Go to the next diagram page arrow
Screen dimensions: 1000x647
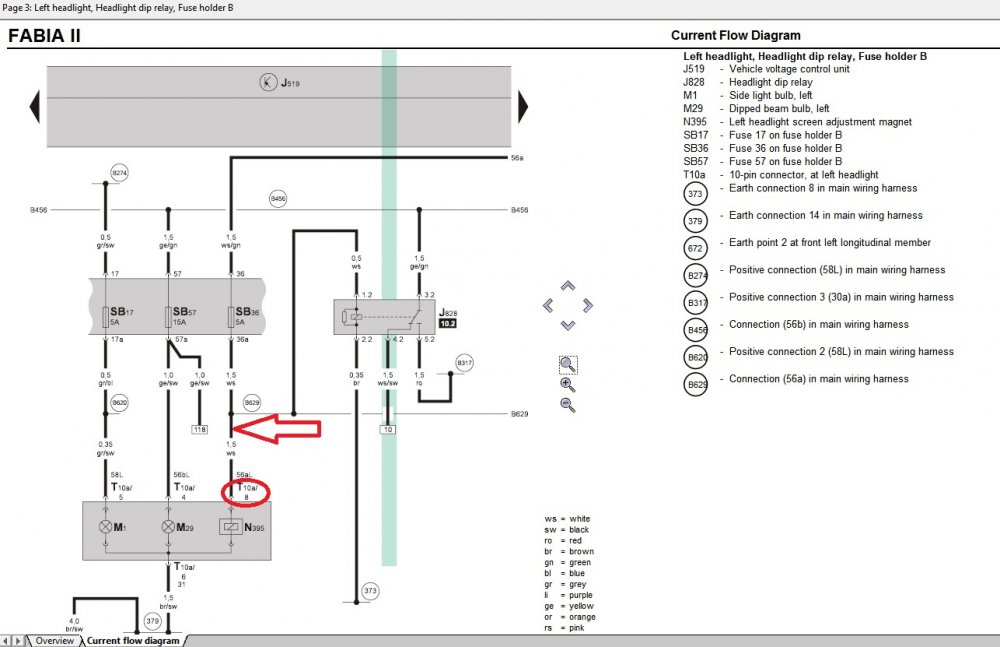523,106
